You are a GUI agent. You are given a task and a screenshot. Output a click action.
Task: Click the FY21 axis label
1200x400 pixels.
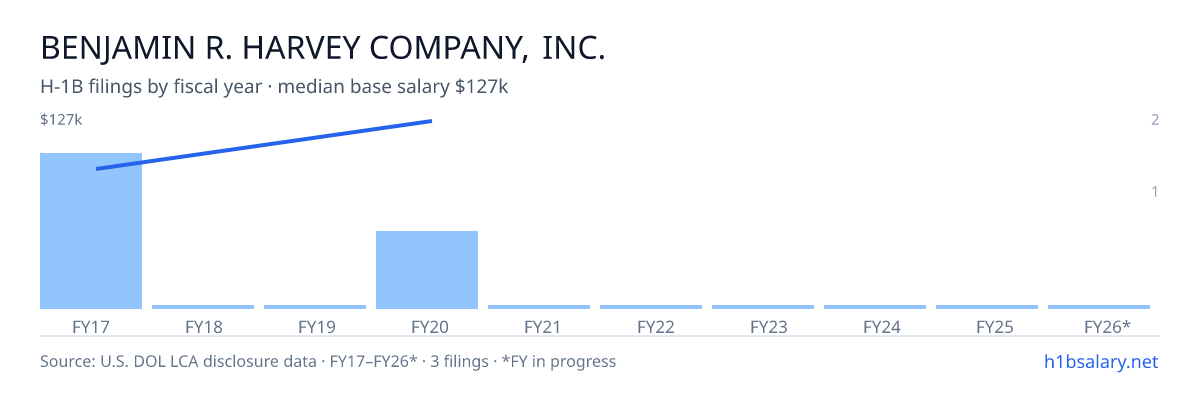pos(539,326)
